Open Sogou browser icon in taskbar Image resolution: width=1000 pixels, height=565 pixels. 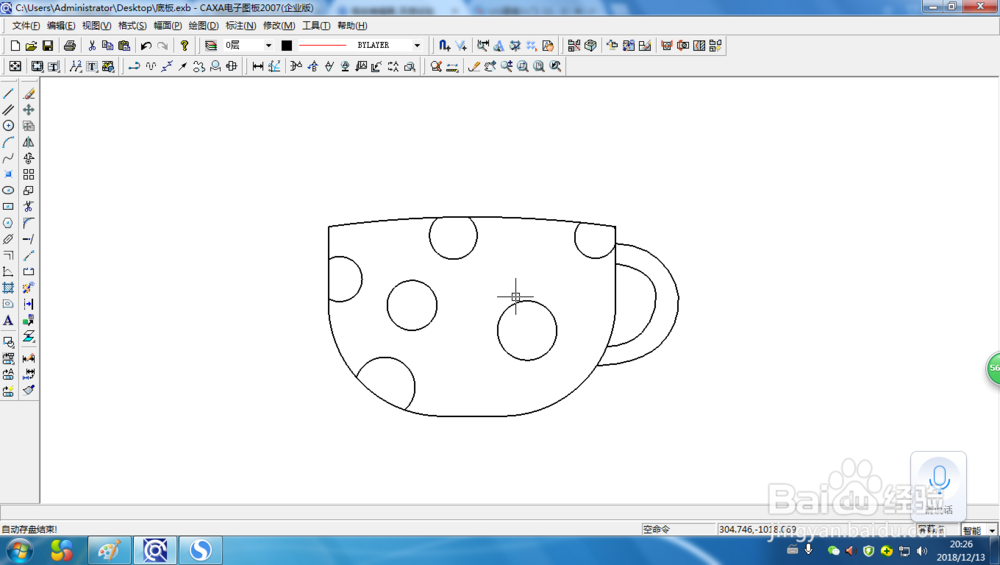pyautogui.click(x=200, y=550)
